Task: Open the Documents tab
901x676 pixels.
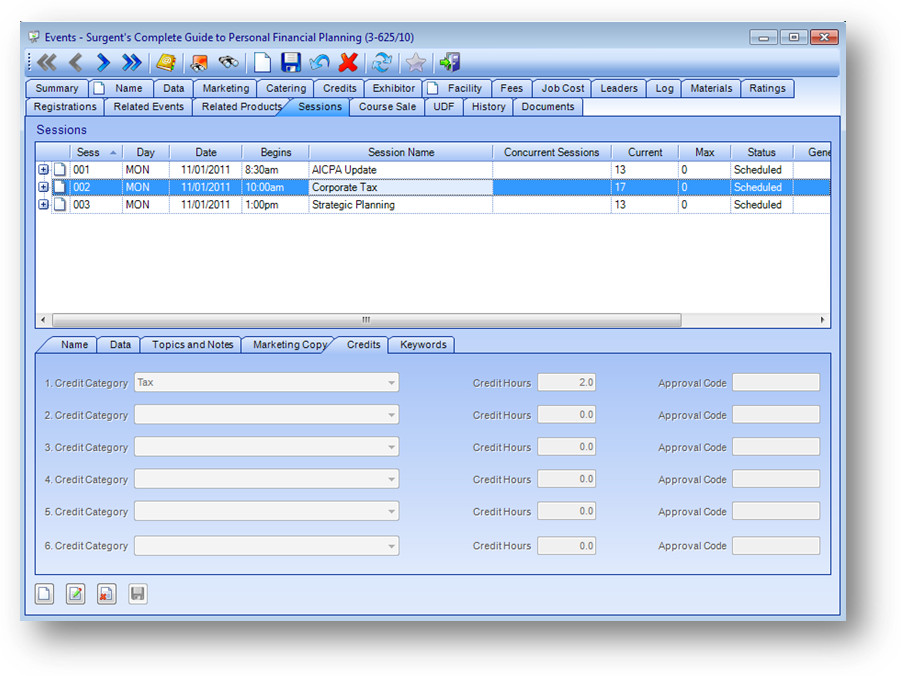Action: (x=548, y=107)
